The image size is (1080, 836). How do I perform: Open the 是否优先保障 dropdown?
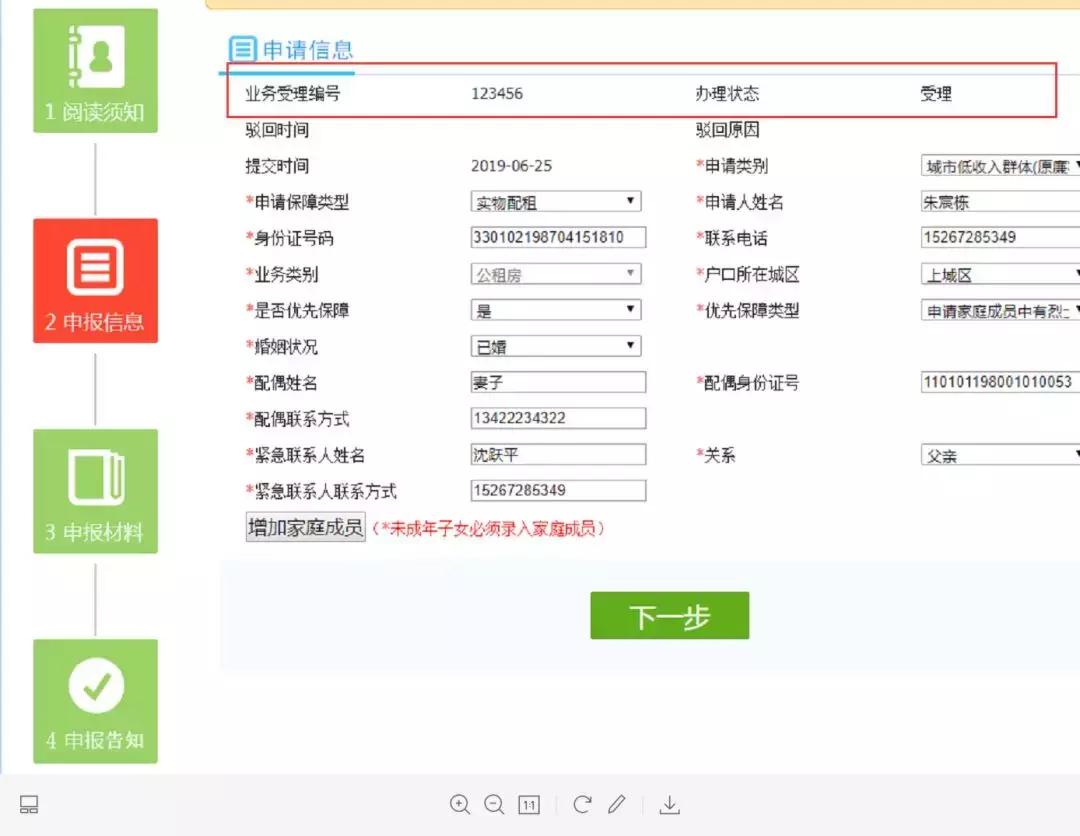(557, 309)
